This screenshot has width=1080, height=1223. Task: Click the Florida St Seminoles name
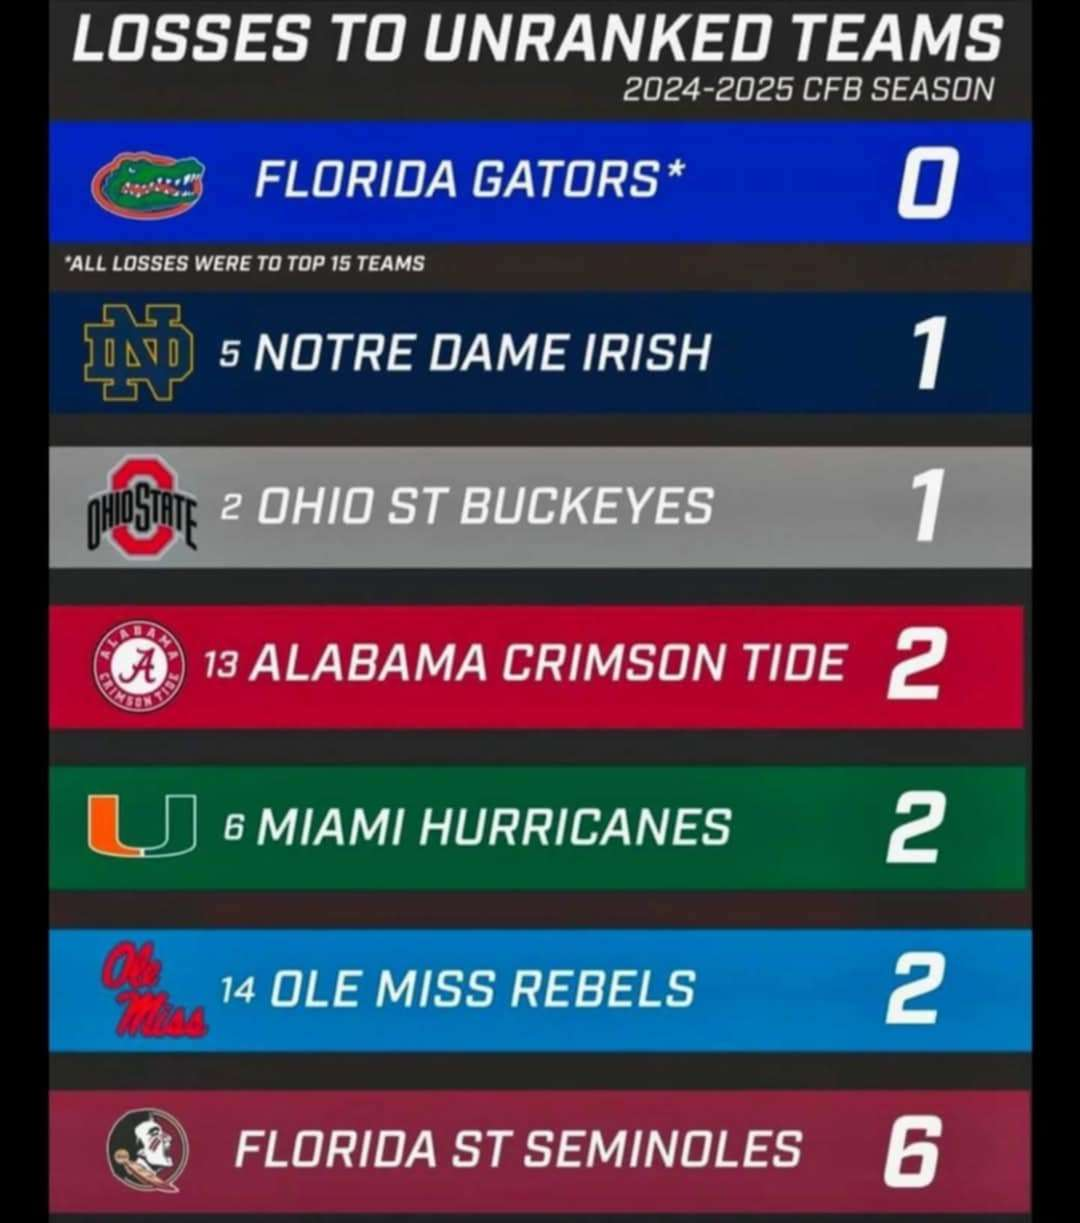pos(518,1149)
